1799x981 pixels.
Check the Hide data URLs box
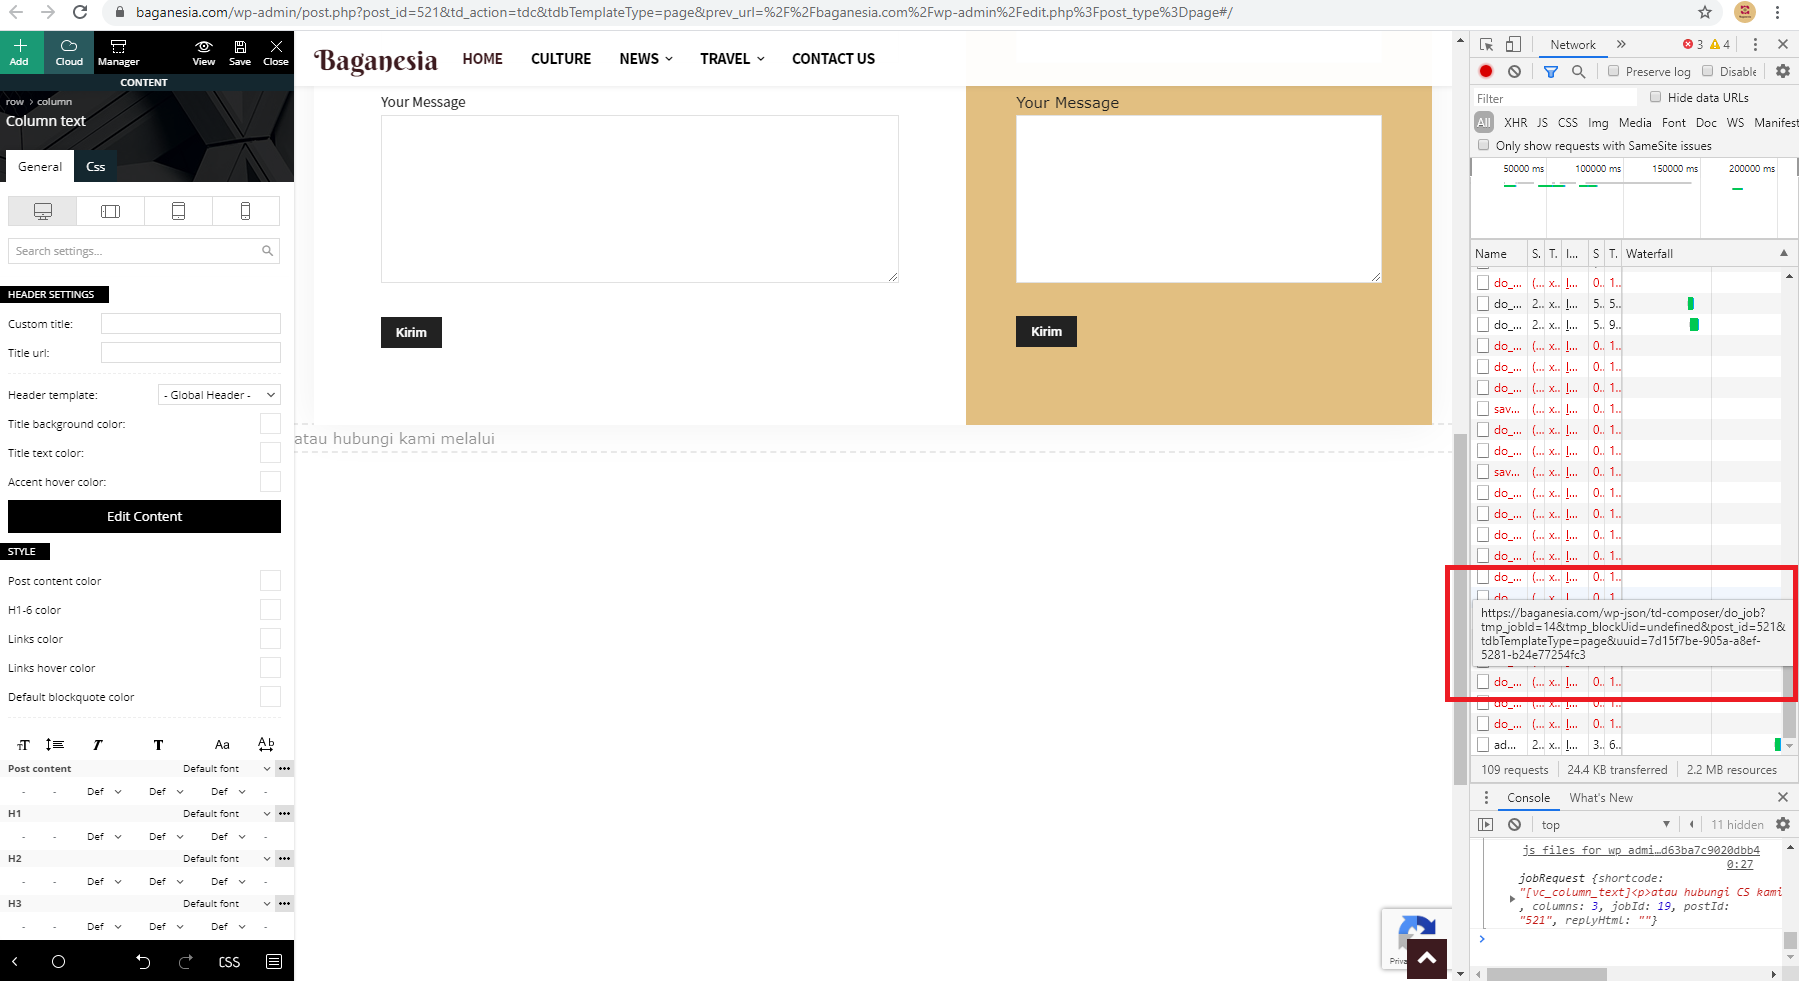coord(1655,97)
